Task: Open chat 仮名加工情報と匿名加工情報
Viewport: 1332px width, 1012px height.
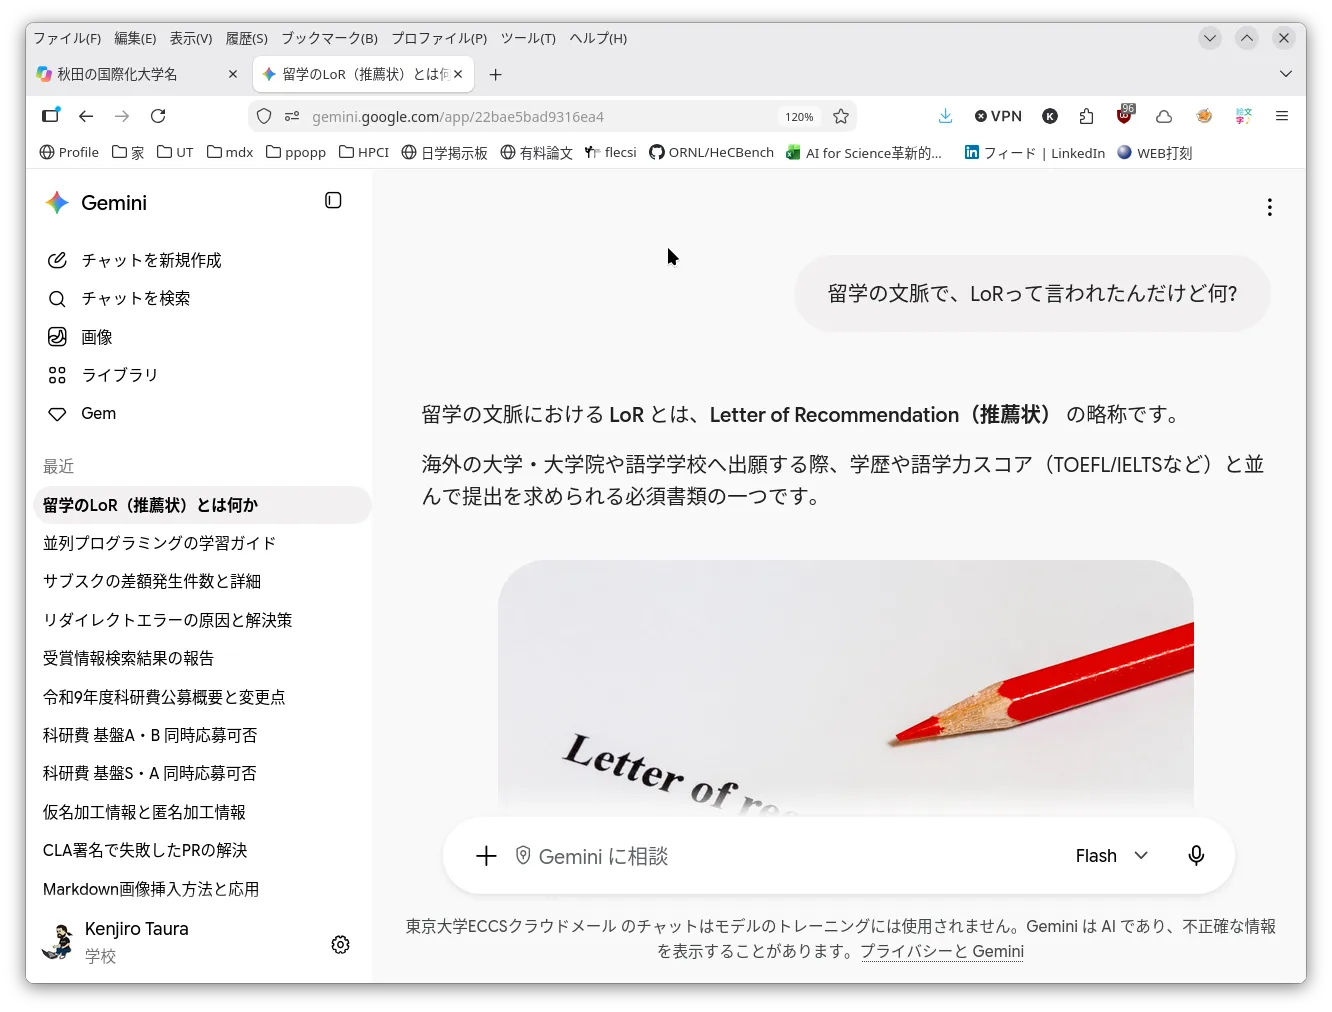Action: pyautogui.click(x=203, y=812)
